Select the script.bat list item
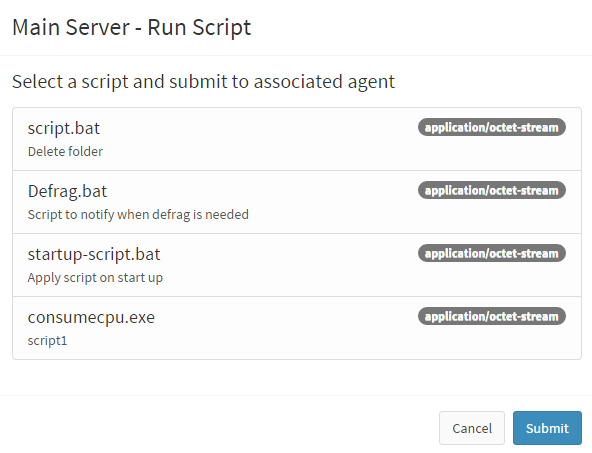 297,139
